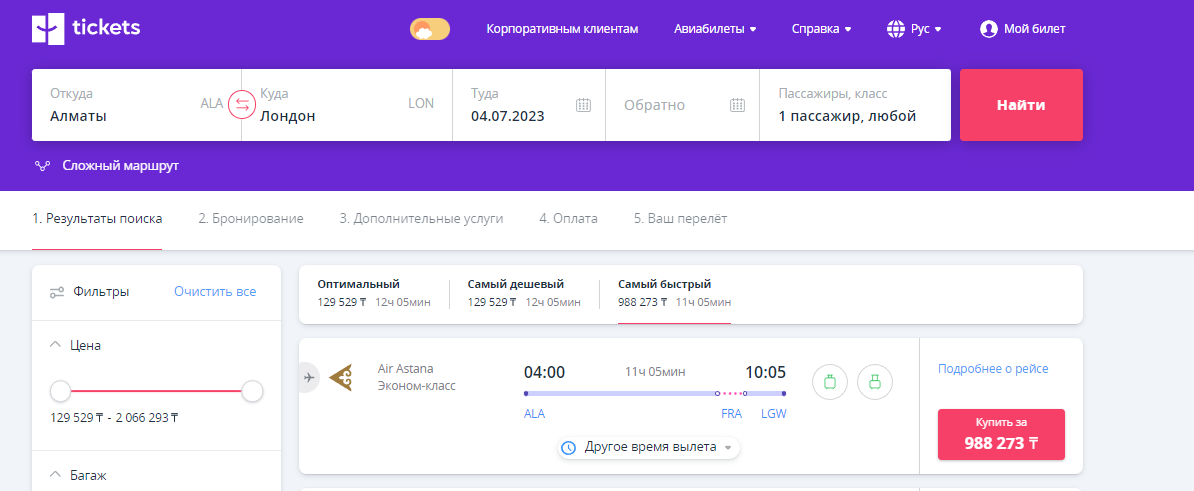
Task: Expand Другое время вылета options
Action: coord(649,447)
